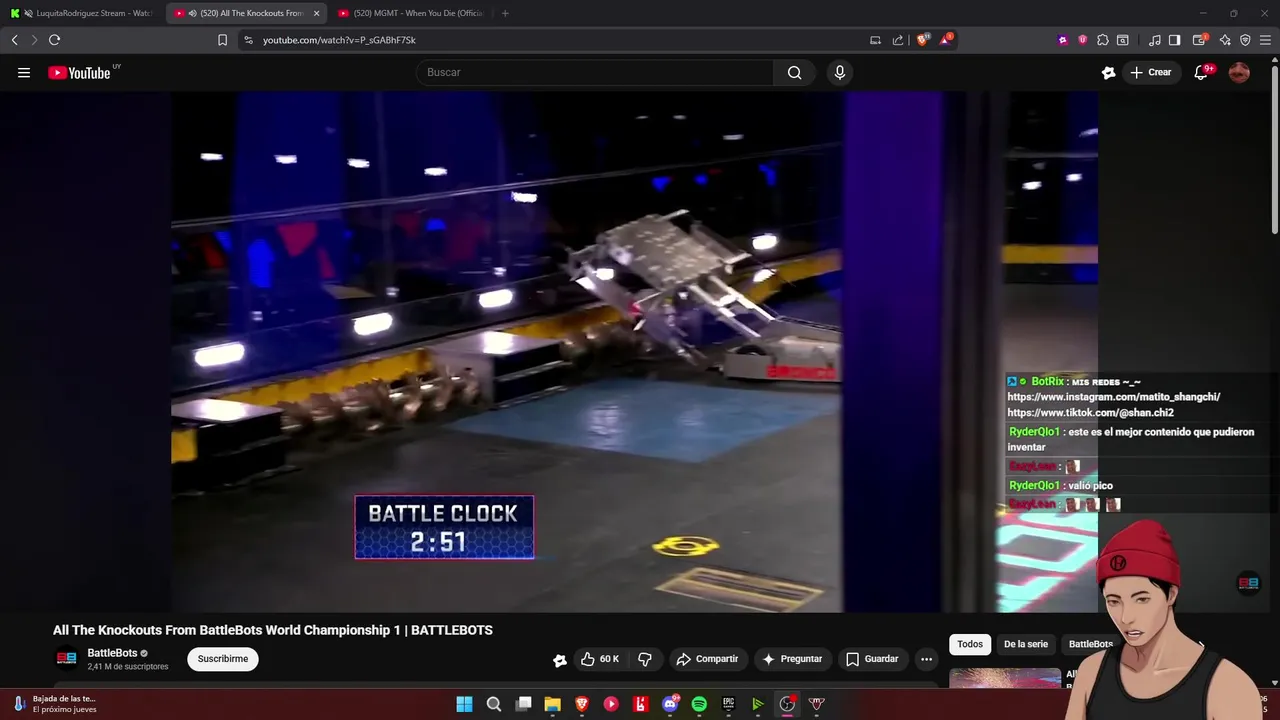Reload the page

[54, 40]
